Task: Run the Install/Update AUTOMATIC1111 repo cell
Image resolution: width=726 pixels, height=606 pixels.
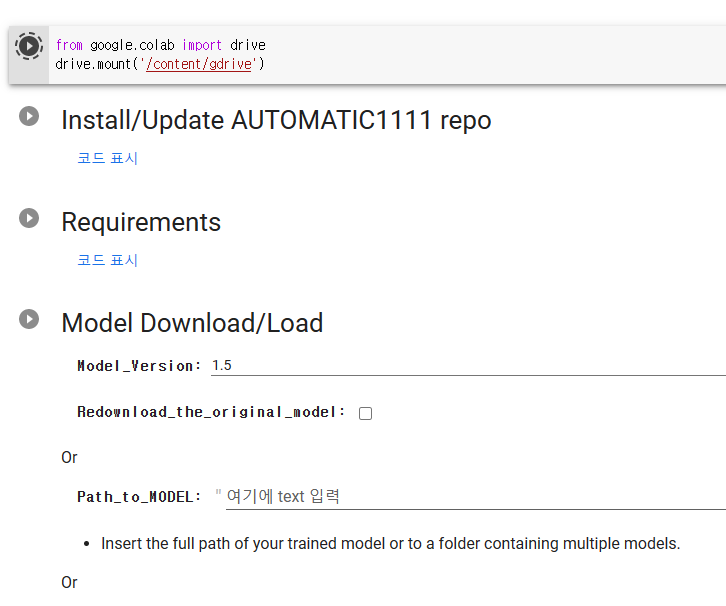Action: pos(29,116)
